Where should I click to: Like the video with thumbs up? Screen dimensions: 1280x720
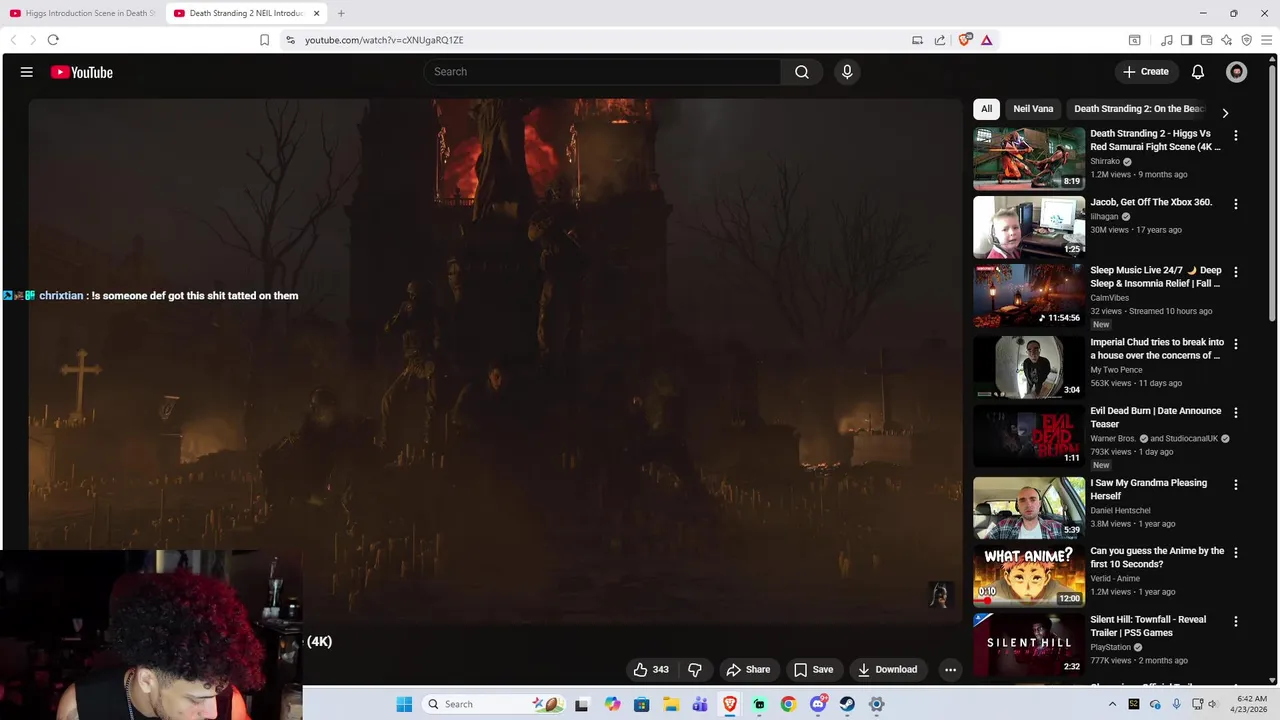click(651, 670)
